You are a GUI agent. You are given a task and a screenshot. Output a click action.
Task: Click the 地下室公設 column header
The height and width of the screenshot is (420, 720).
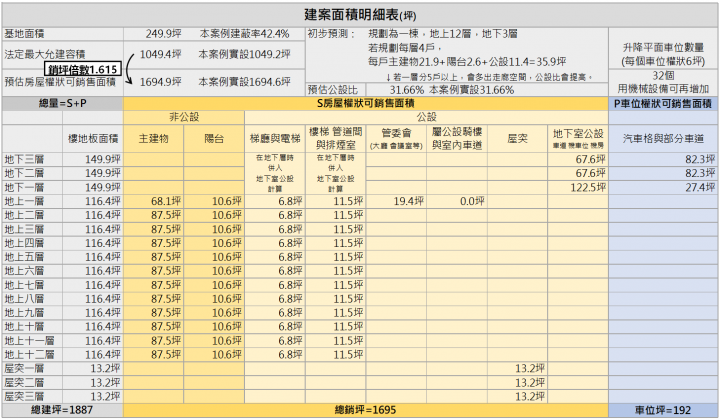578,139
